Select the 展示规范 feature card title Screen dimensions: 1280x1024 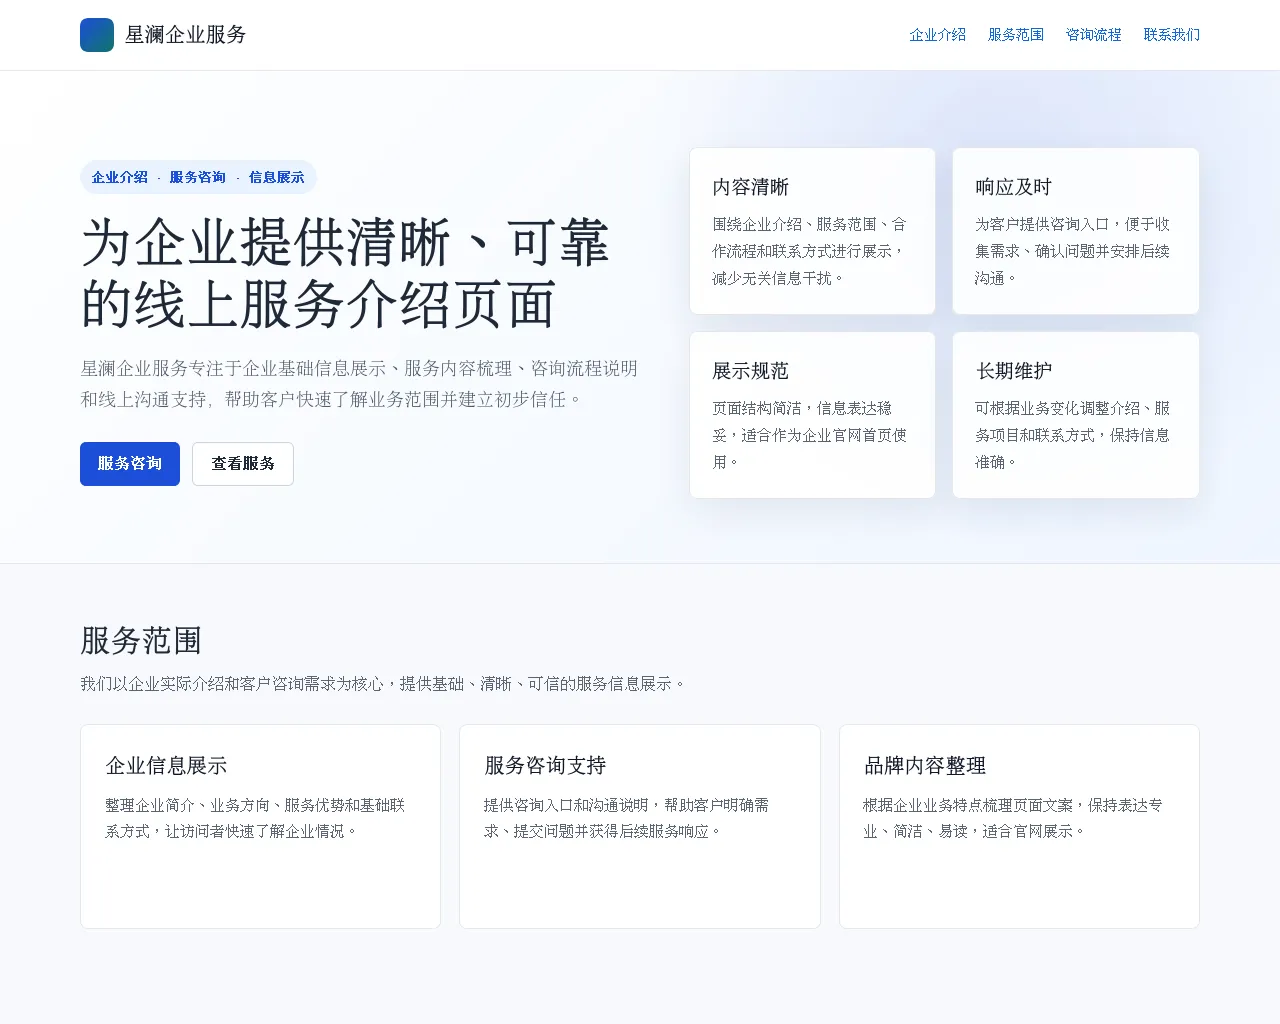coord(750,371)
